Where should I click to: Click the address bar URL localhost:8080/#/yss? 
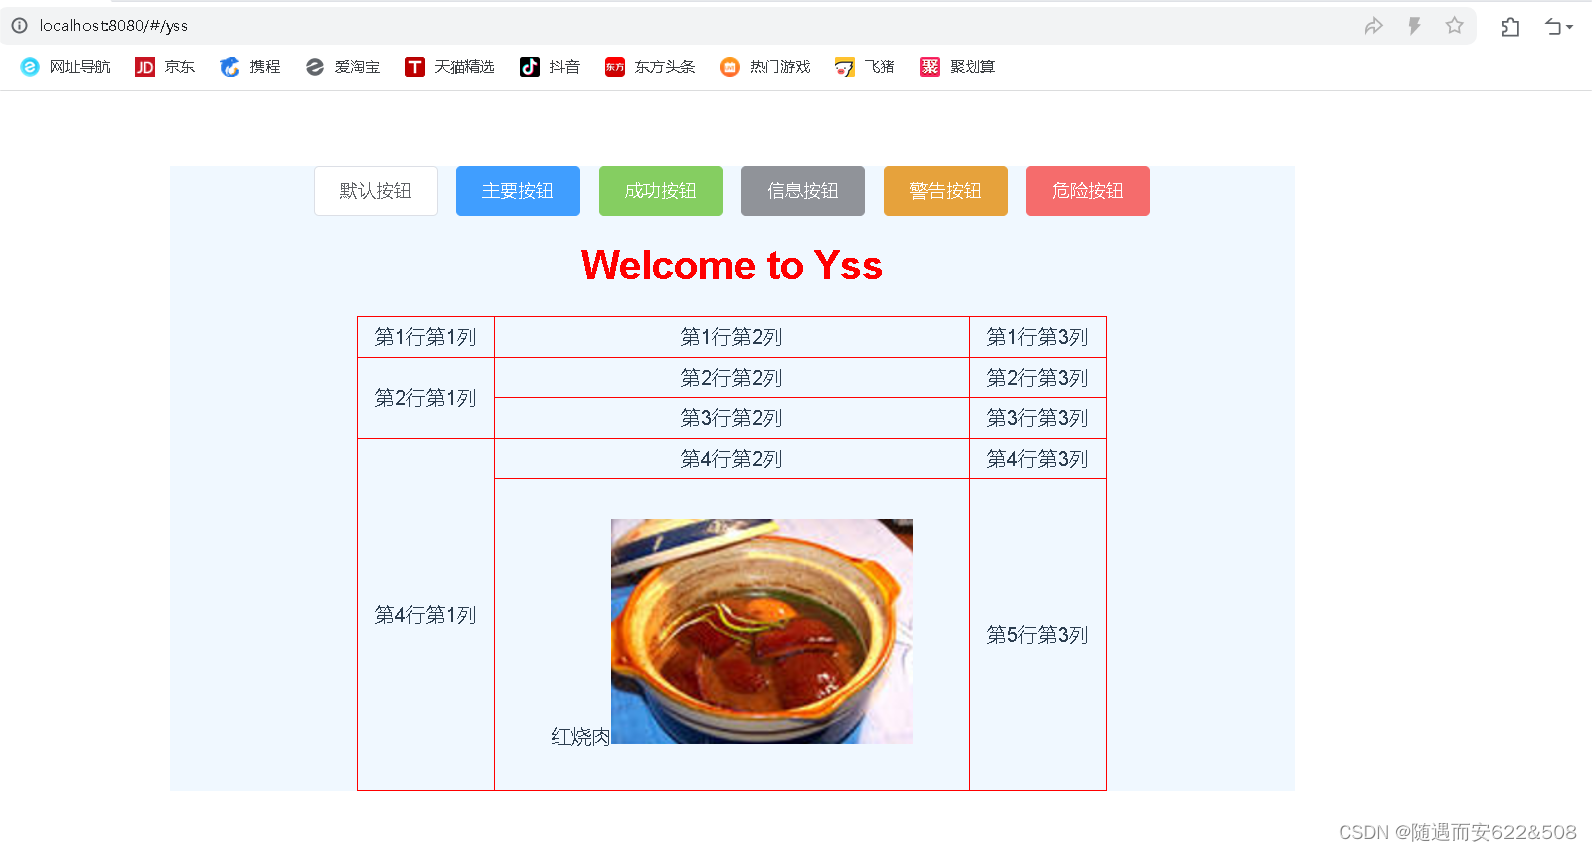114,26
